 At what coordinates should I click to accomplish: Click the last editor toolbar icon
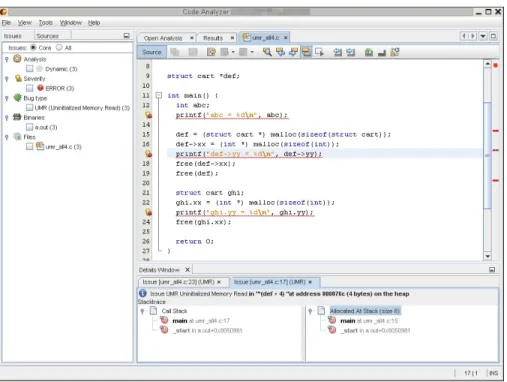(x=395, y=52)
